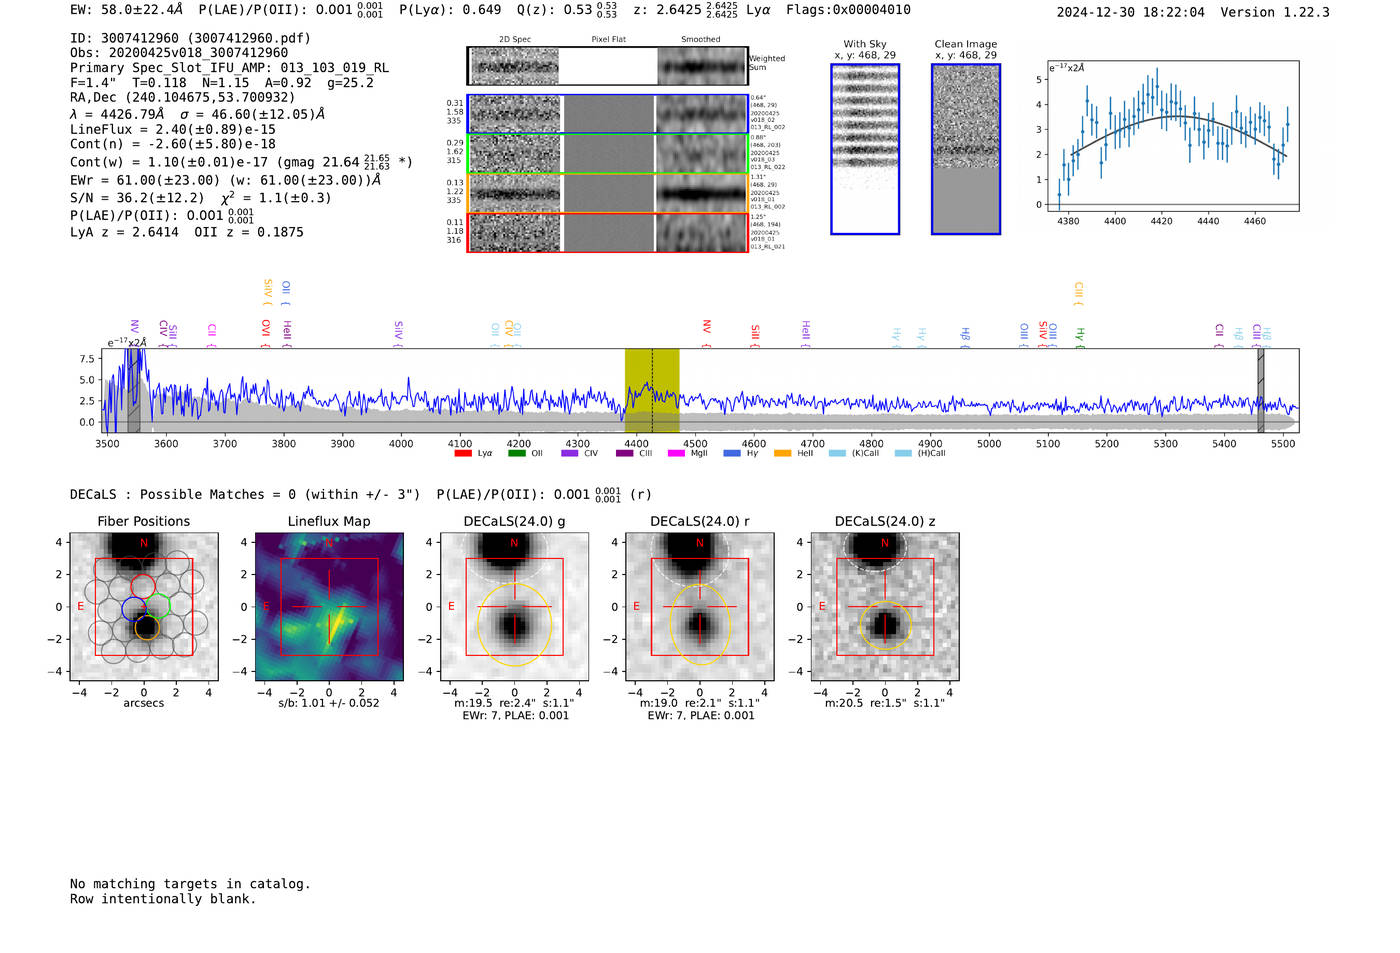Click the blue fiber circle in Fiber Positions

[x=134, y=609]
